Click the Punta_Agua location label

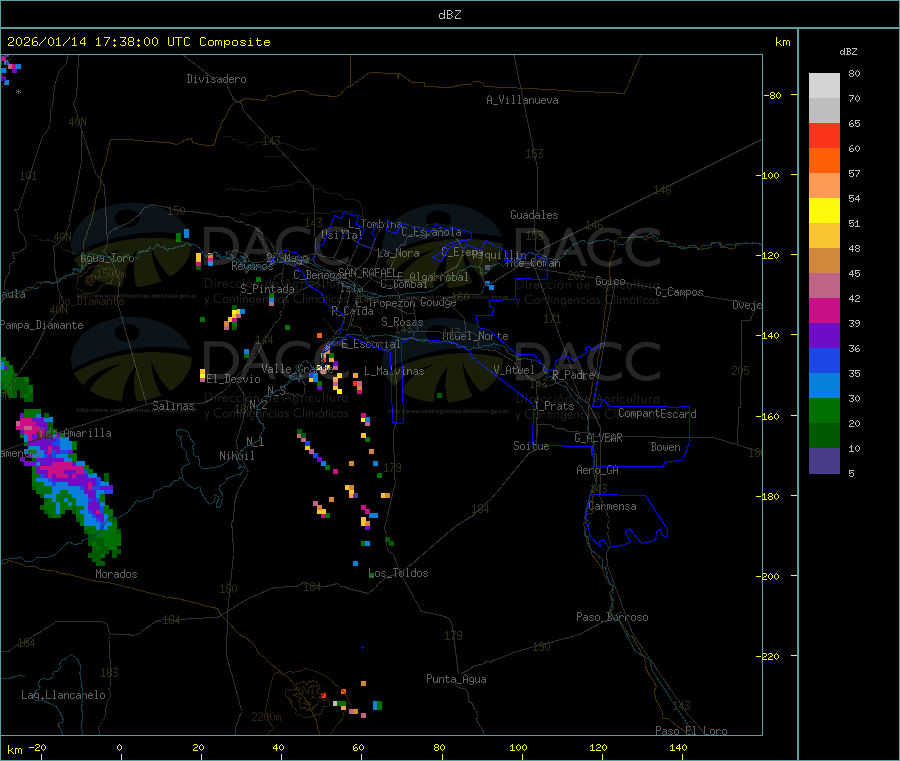(456, 679)
